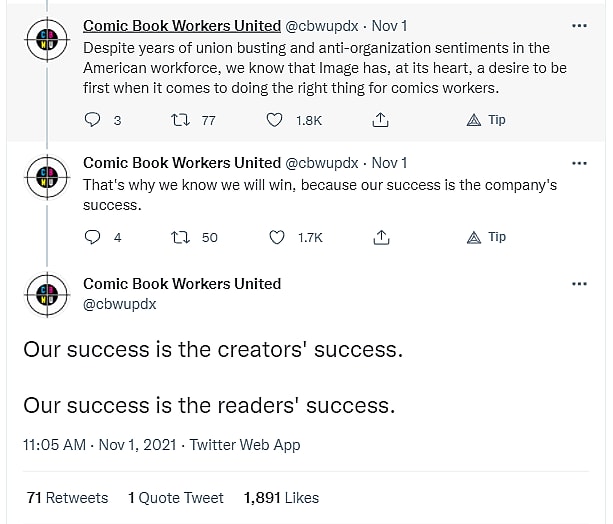Image resolution: width=613 pixels, height=524 pixels.
Task: View the 1 Quote Tweet
Action: [x=176, y=497]
